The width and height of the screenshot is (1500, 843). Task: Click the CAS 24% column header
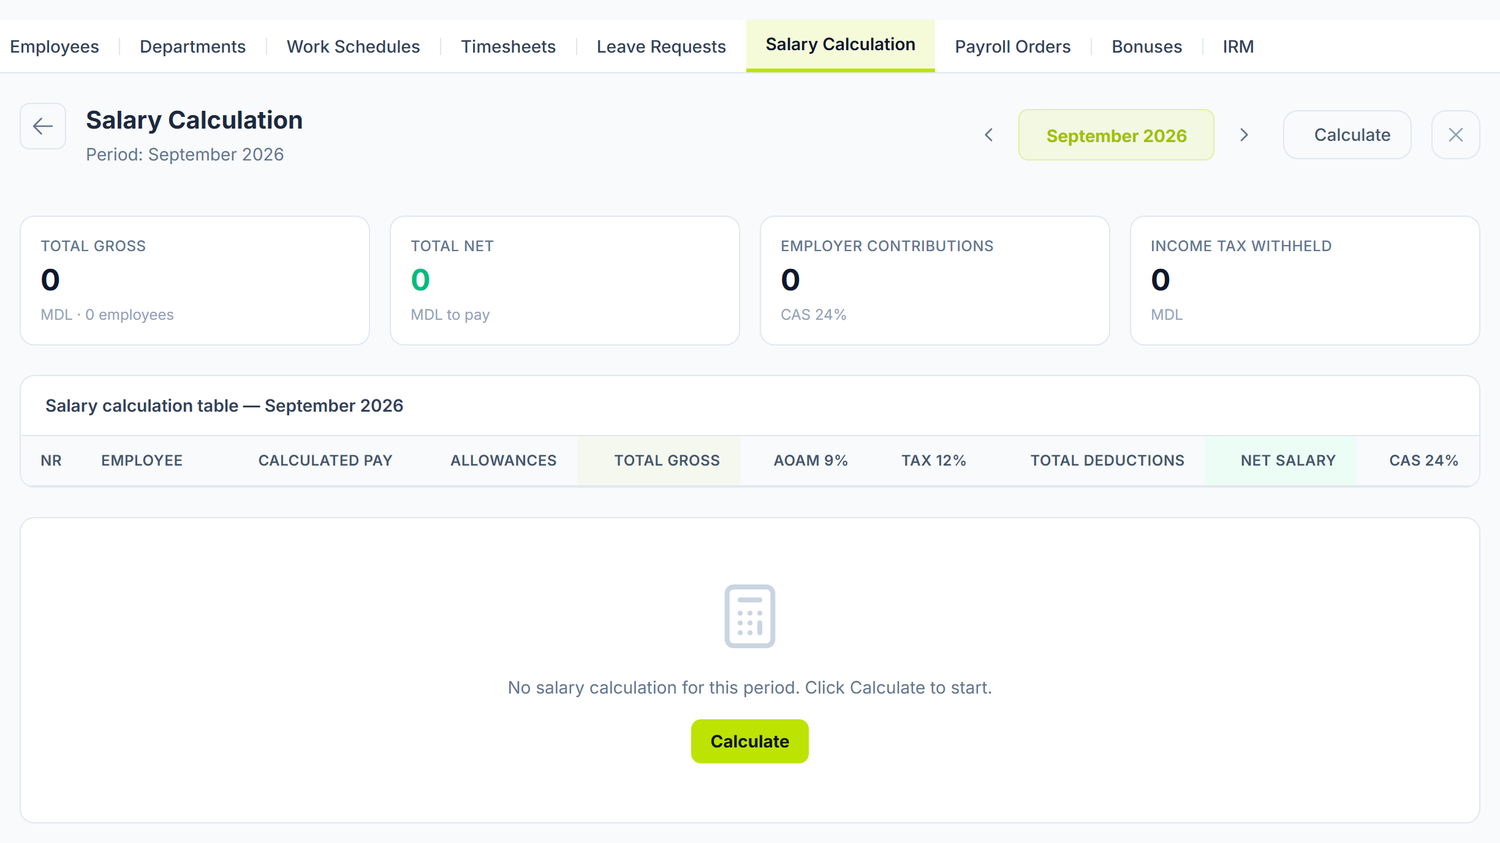pyautogui.click(x=1424, y=461)
